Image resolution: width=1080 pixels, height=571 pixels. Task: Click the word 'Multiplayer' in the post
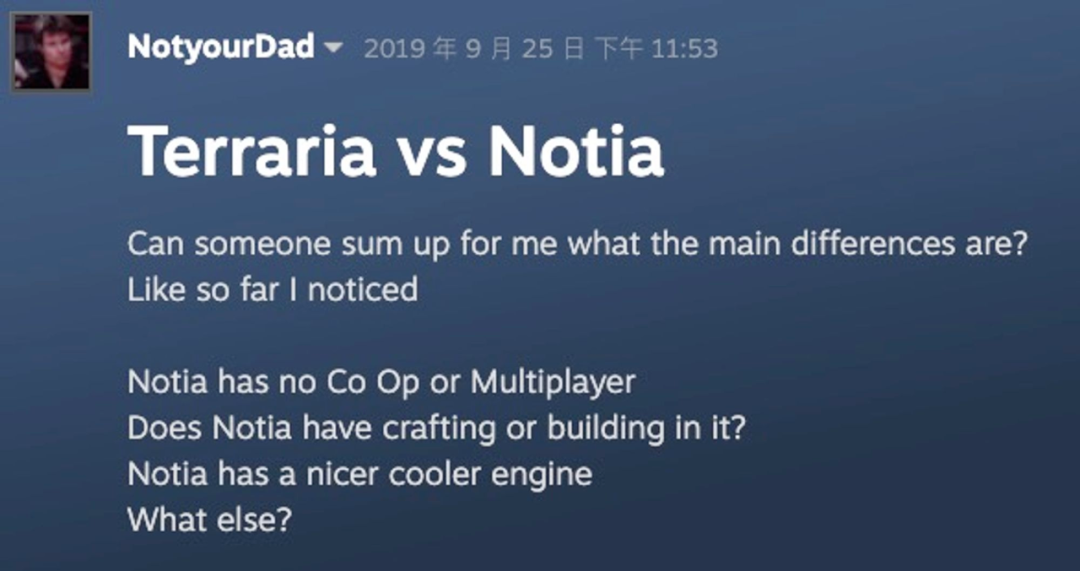553,384
